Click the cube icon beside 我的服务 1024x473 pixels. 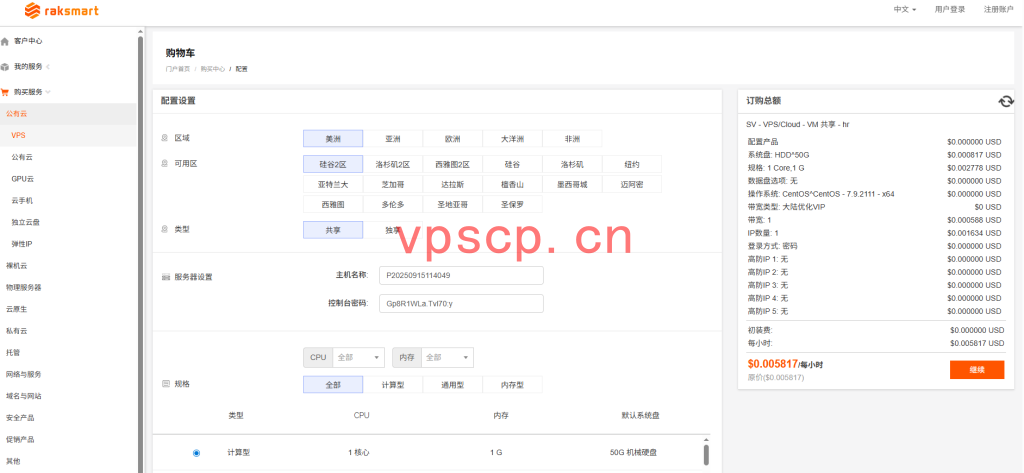[x=5, y=67]
